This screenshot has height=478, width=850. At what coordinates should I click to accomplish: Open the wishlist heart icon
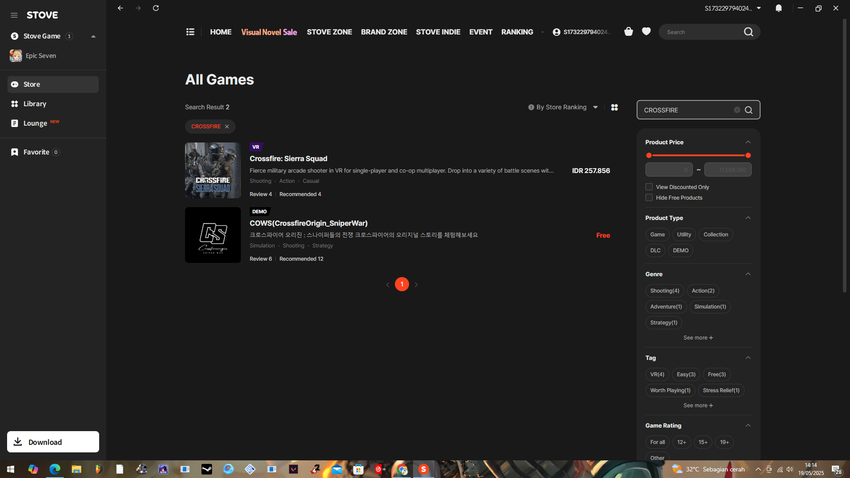(646, 31)
